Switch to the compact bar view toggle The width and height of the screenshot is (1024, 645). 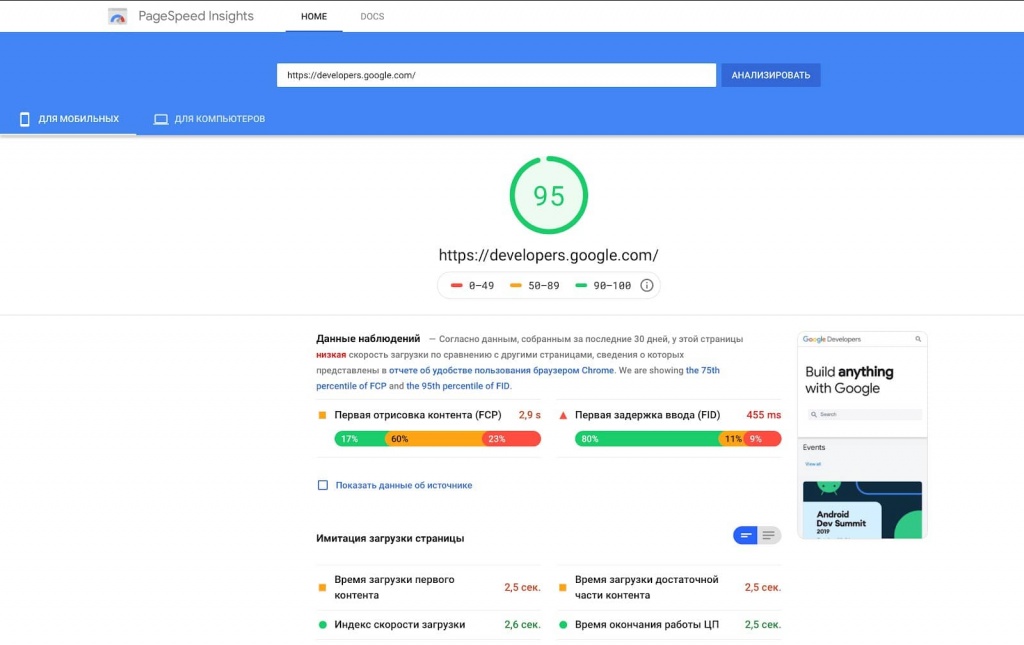(x=745, y=536)
